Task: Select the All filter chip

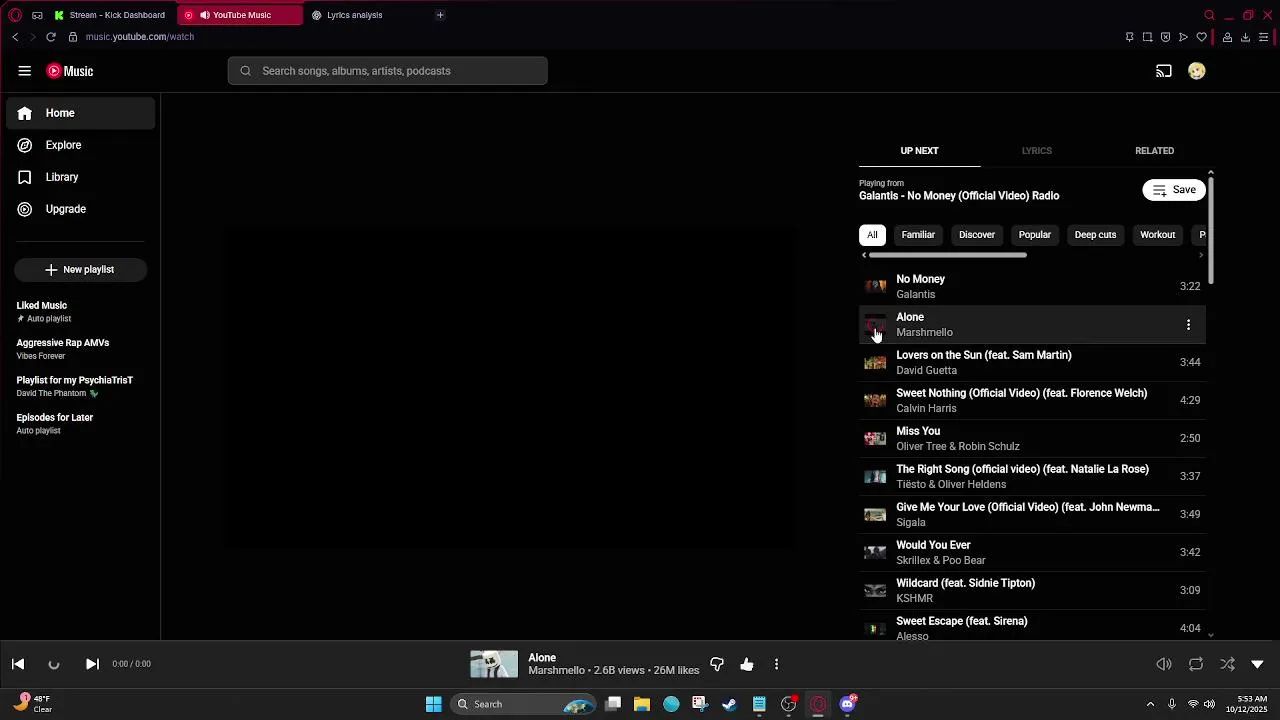Action: (872, 235)
